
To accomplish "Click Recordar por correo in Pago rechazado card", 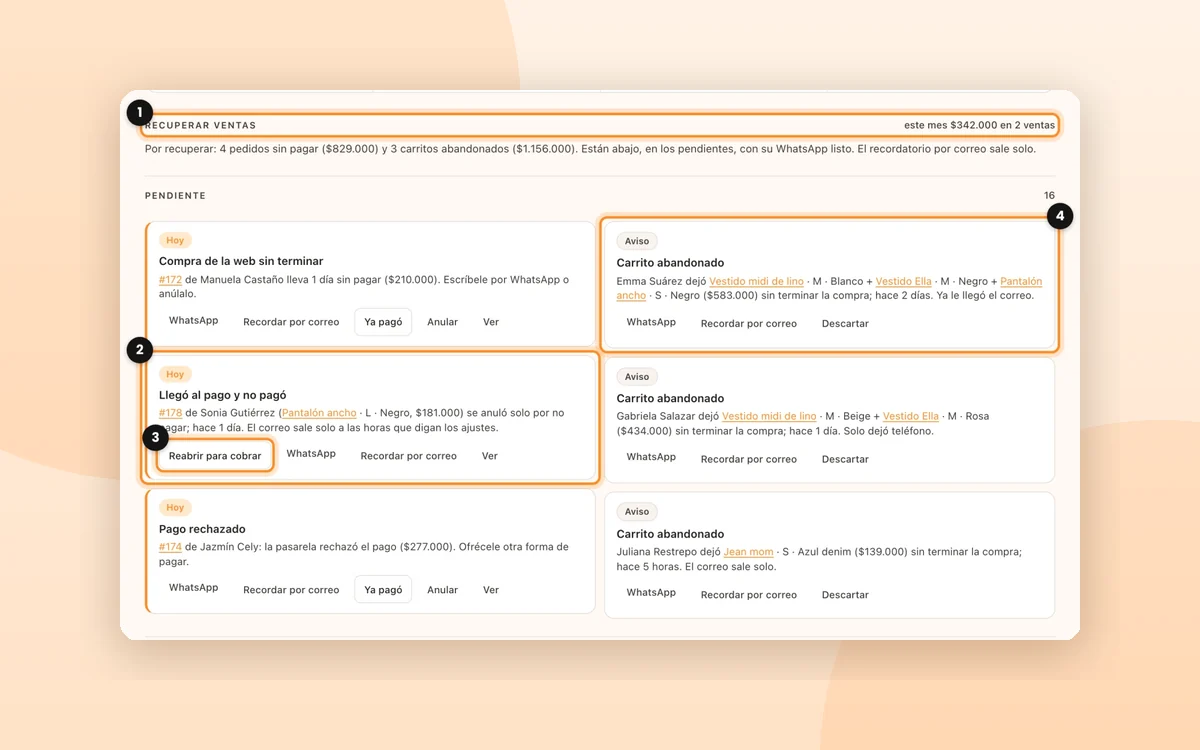I will (x=291, y=590).
